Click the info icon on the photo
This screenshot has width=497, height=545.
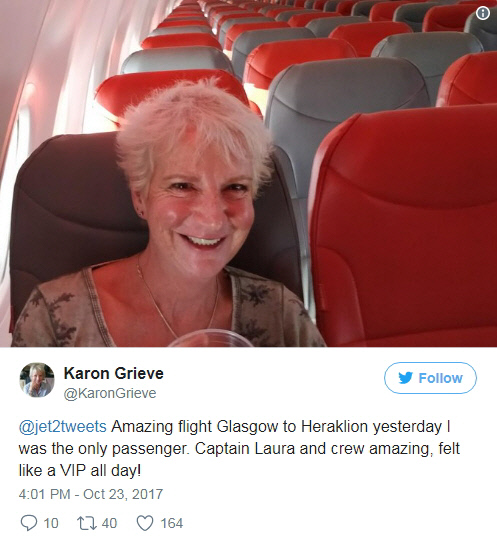click(x=483, y=14)
